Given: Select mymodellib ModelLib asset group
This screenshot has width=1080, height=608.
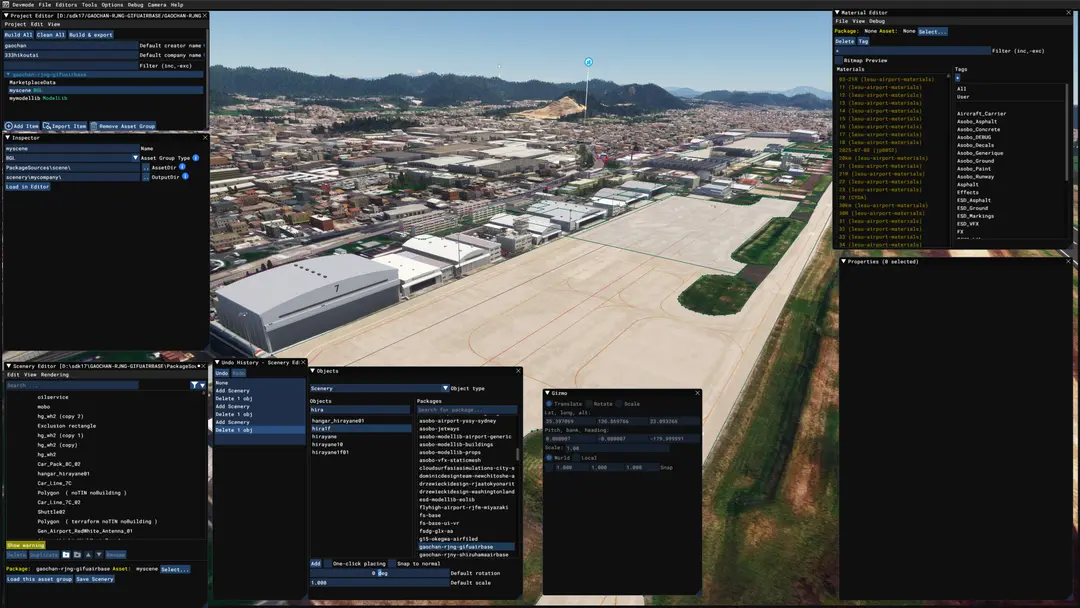Looking at the screenshot, I should [38, 98].
